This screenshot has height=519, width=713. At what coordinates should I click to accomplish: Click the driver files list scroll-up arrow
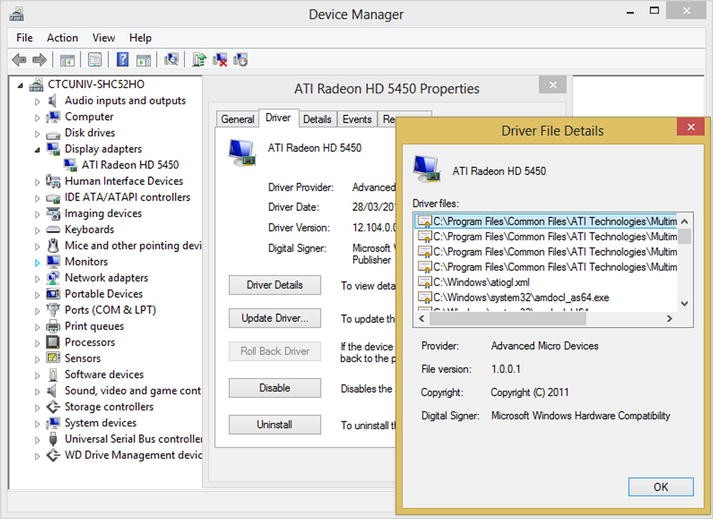click(685, 222)
